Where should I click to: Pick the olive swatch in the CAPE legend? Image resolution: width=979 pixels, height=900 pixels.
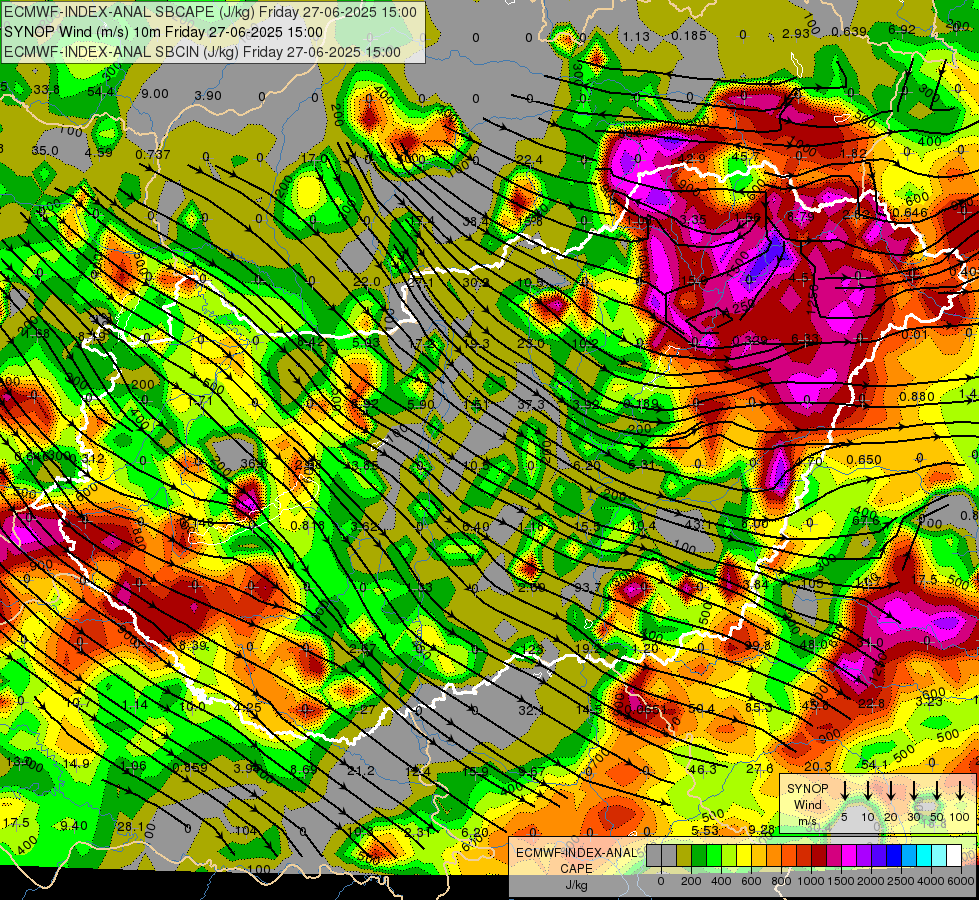click(x=684, y=856)
